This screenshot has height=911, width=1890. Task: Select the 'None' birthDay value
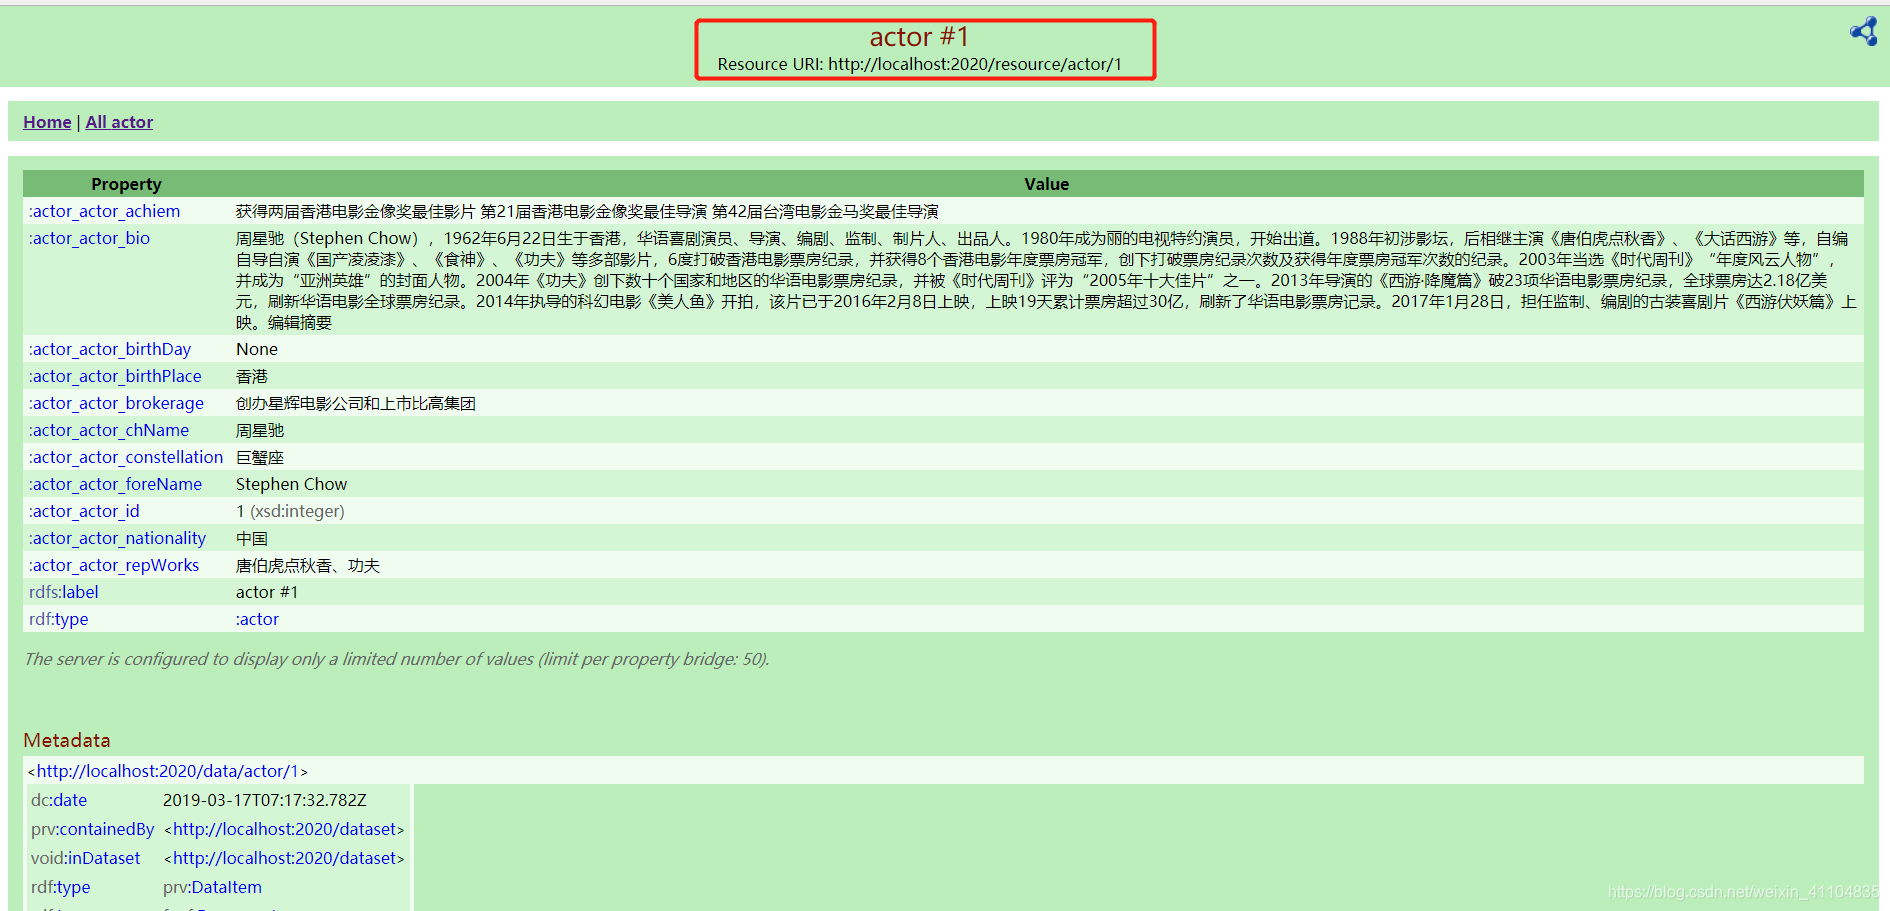[257, 349]
